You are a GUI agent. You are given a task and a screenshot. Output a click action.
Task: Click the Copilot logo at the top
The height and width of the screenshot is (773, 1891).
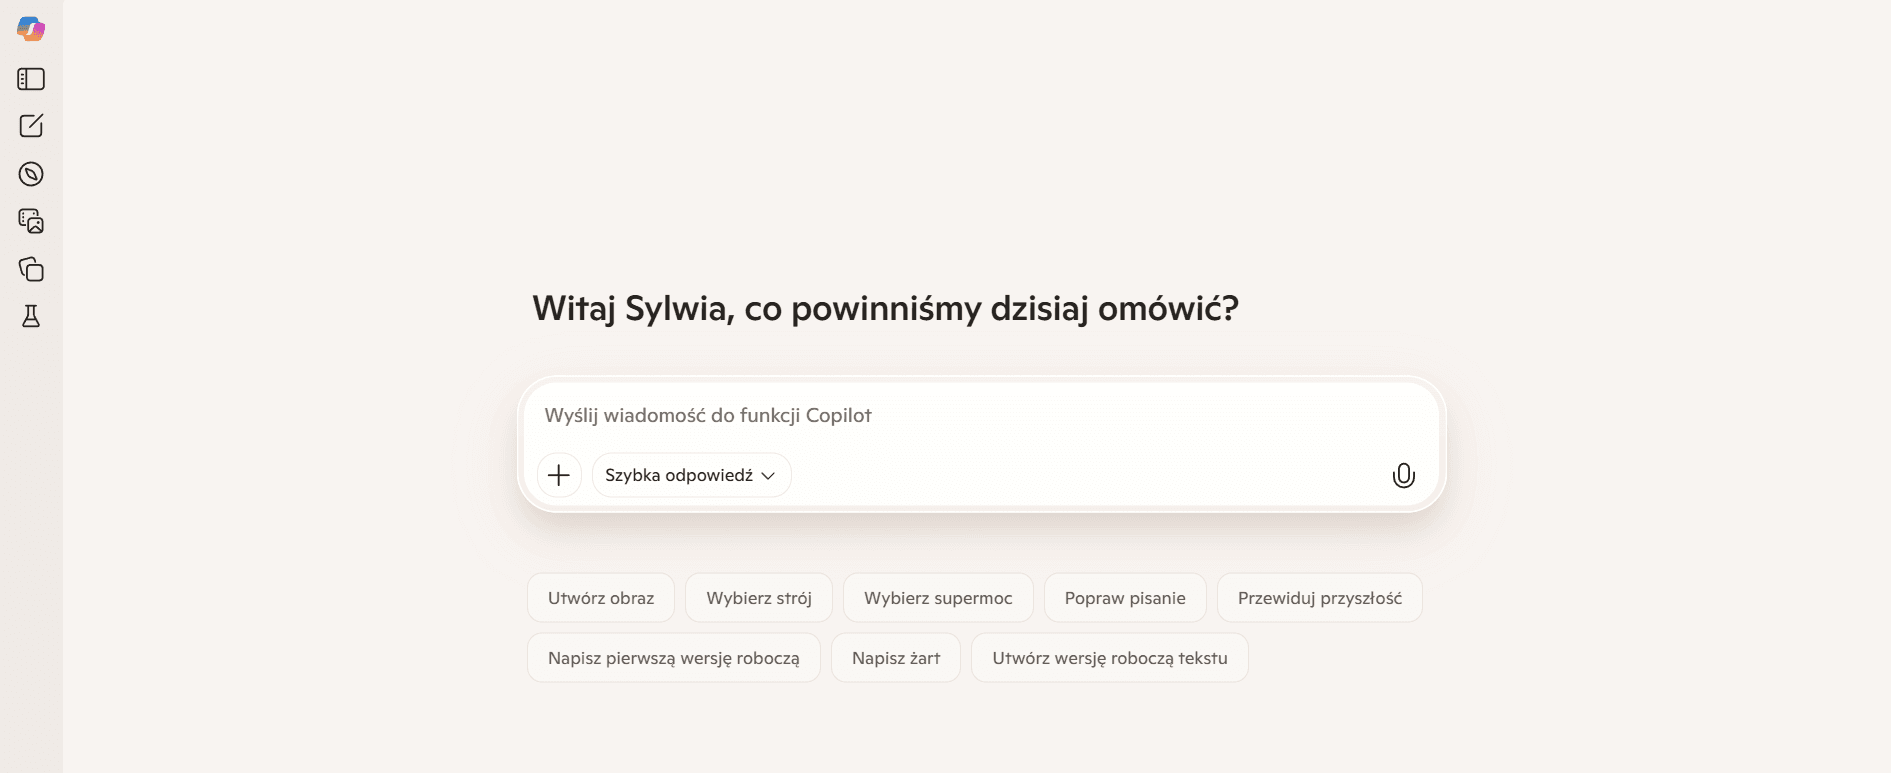(31, 29)
